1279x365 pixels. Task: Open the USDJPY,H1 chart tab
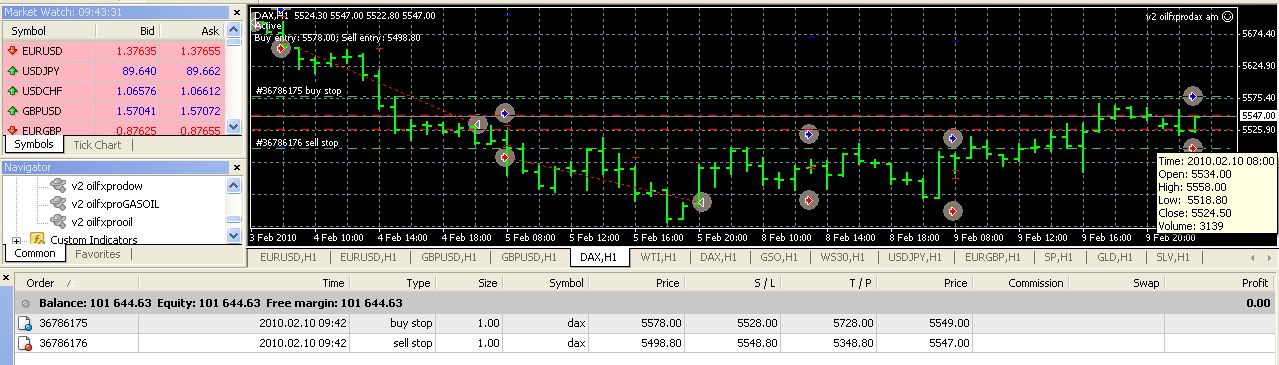(914, 257)
